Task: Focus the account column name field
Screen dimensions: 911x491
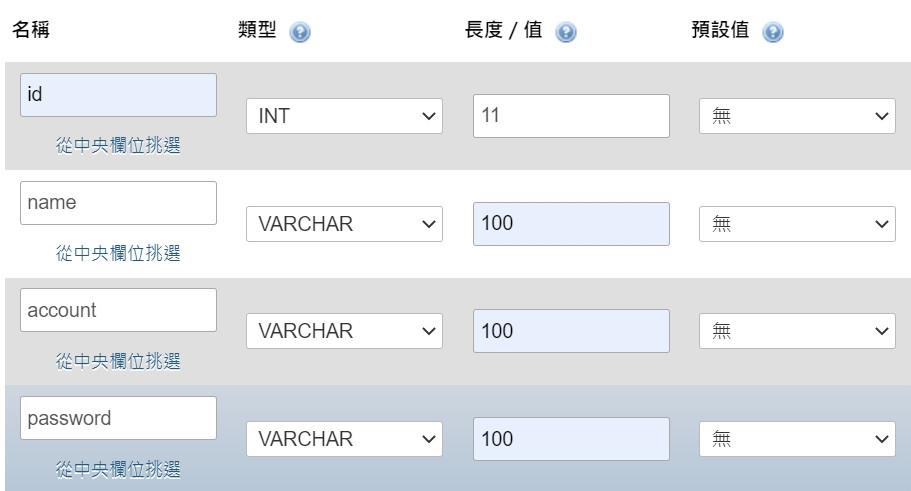Action: [x=119, y=310]
